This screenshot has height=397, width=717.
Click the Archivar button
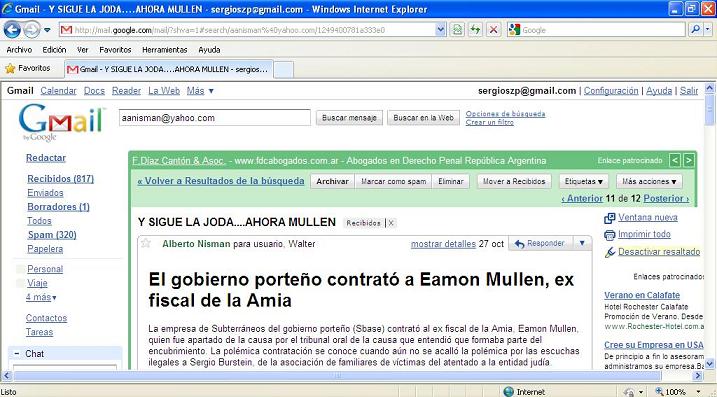332,182
